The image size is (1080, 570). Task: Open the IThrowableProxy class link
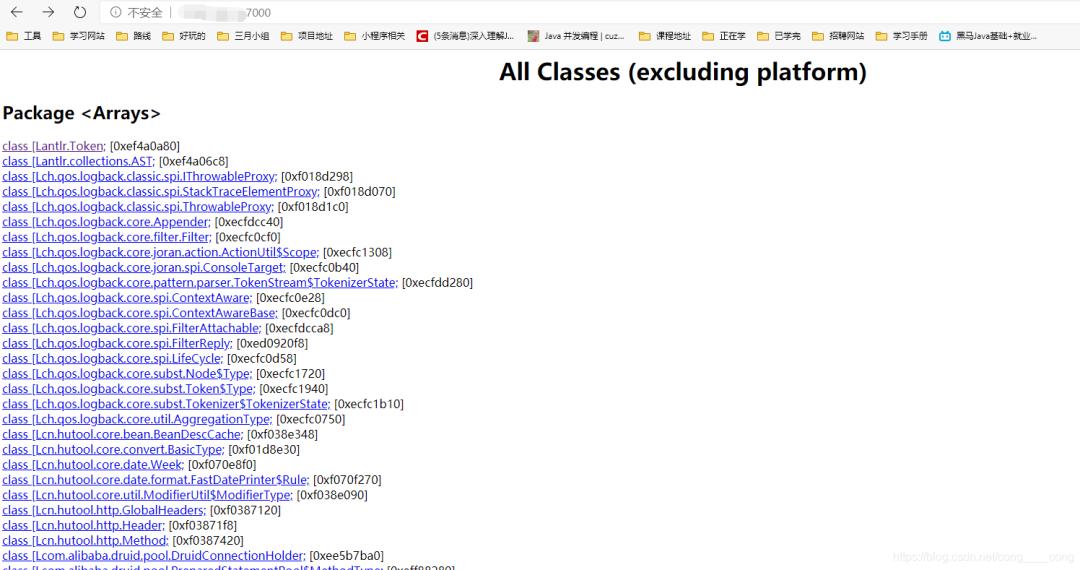tap(139, 176)
